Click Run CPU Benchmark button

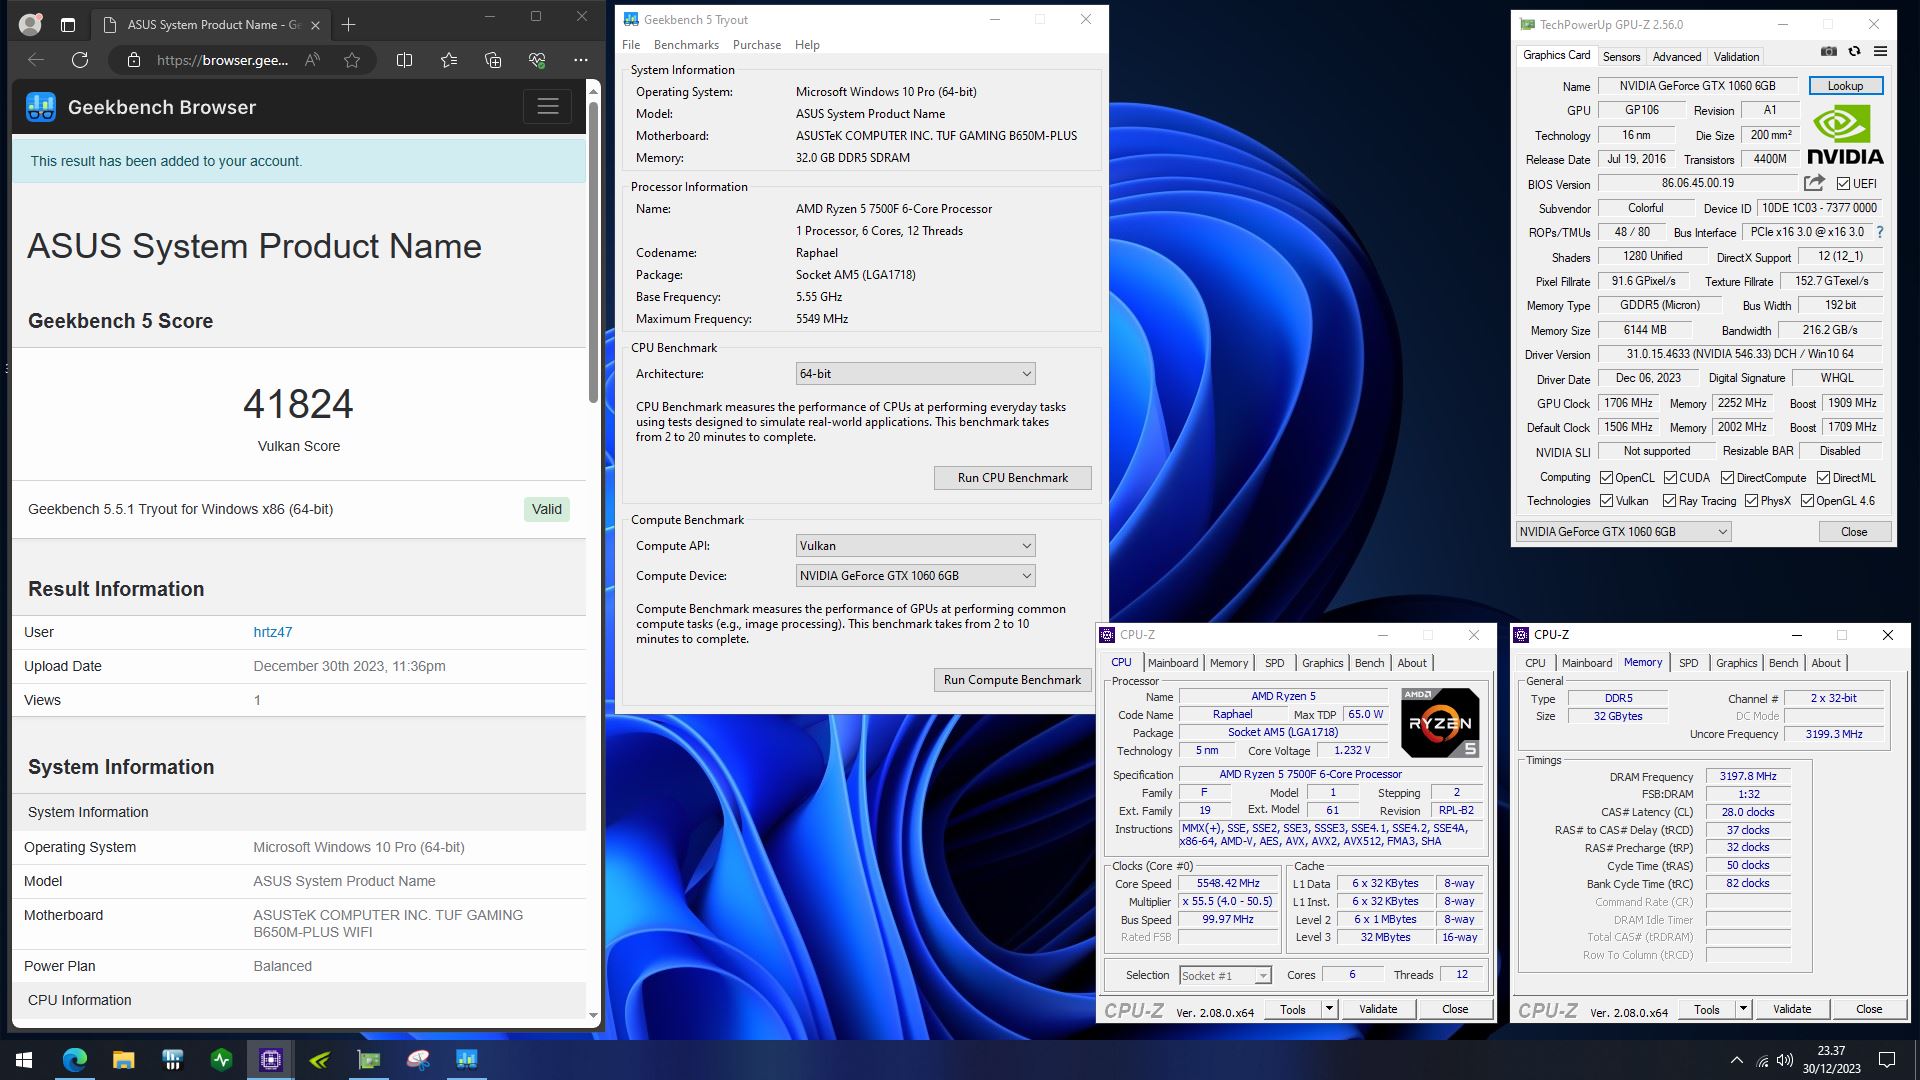click(1012, 478)
